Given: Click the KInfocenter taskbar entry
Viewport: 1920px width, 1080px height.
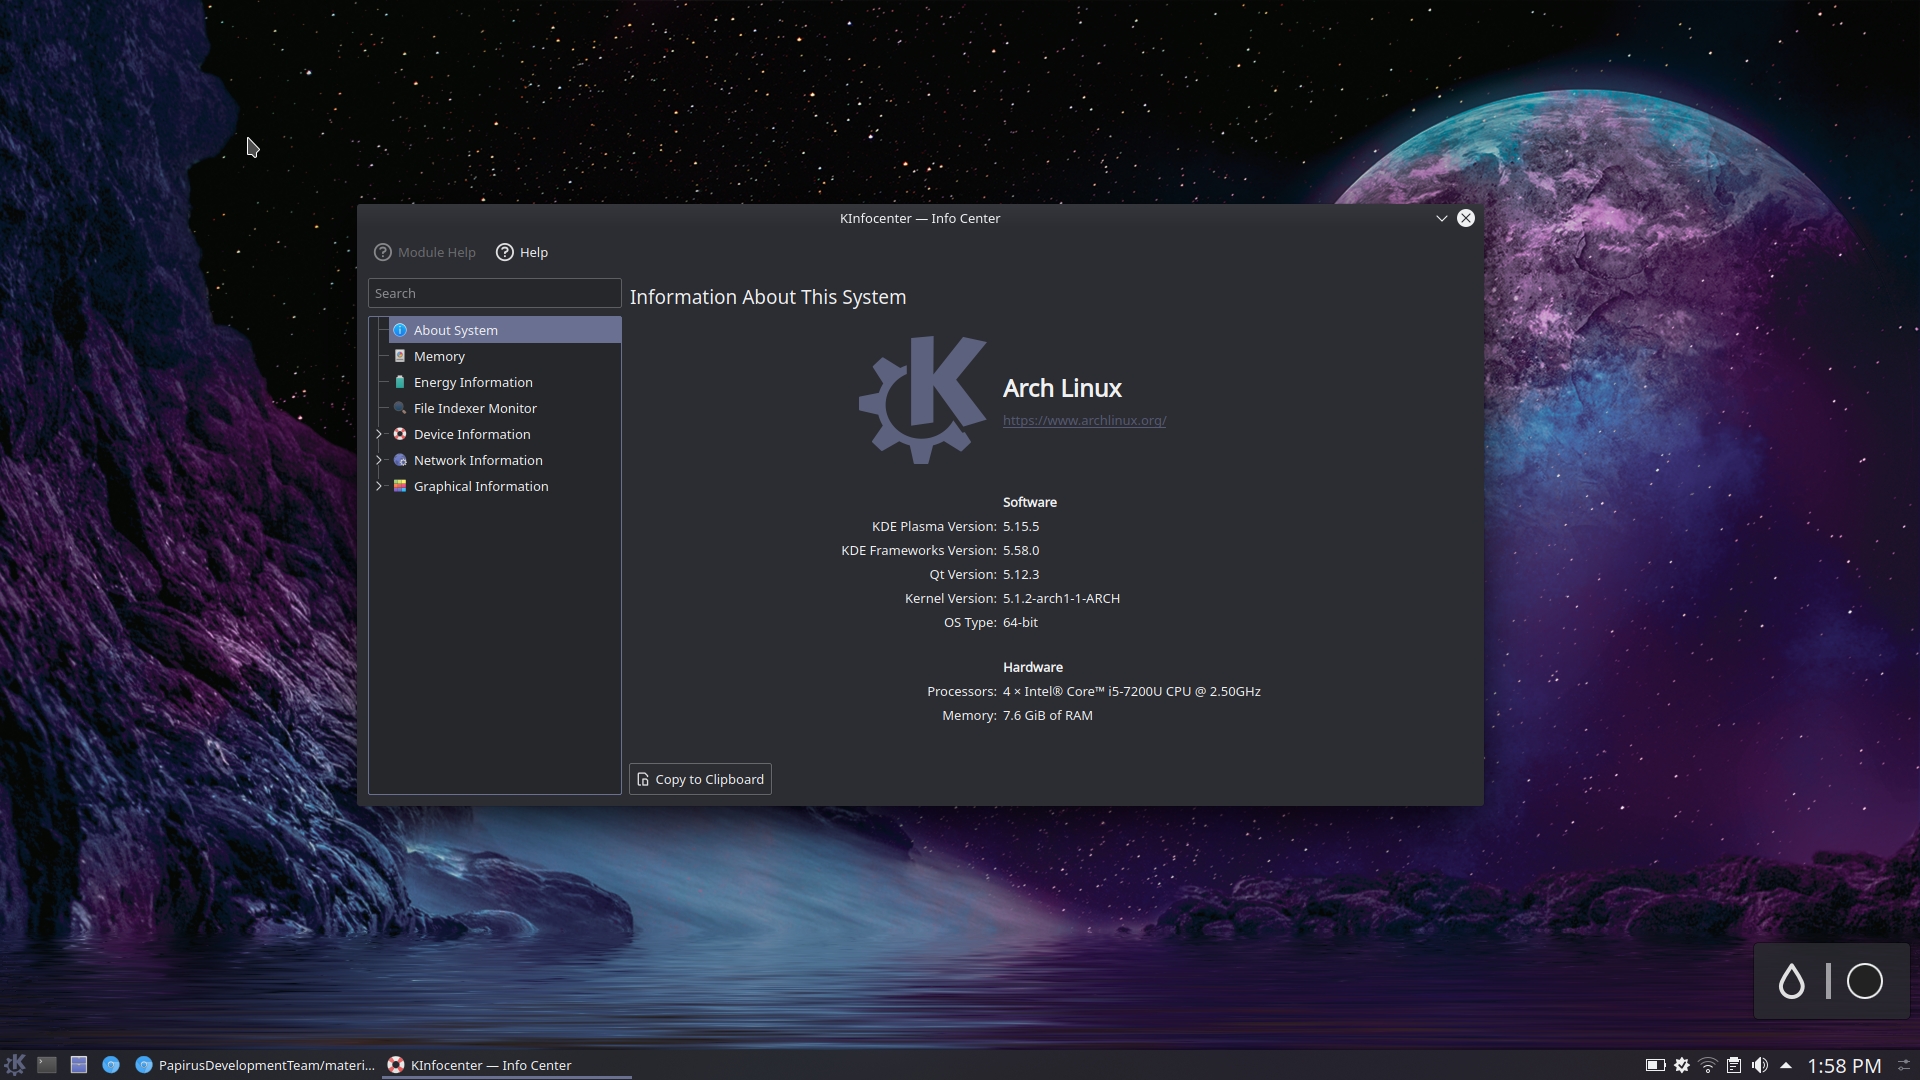Looking at the screenshot, I should 506,1065.
